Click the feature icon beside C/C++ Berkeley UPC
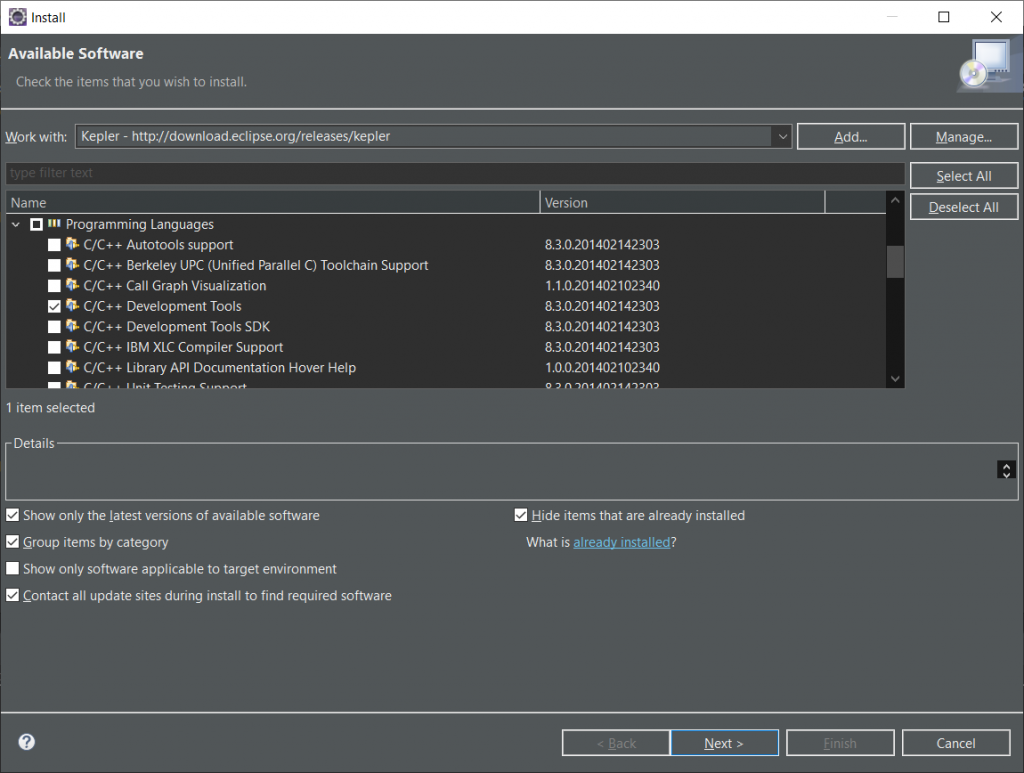 click(x=72, y=264)
